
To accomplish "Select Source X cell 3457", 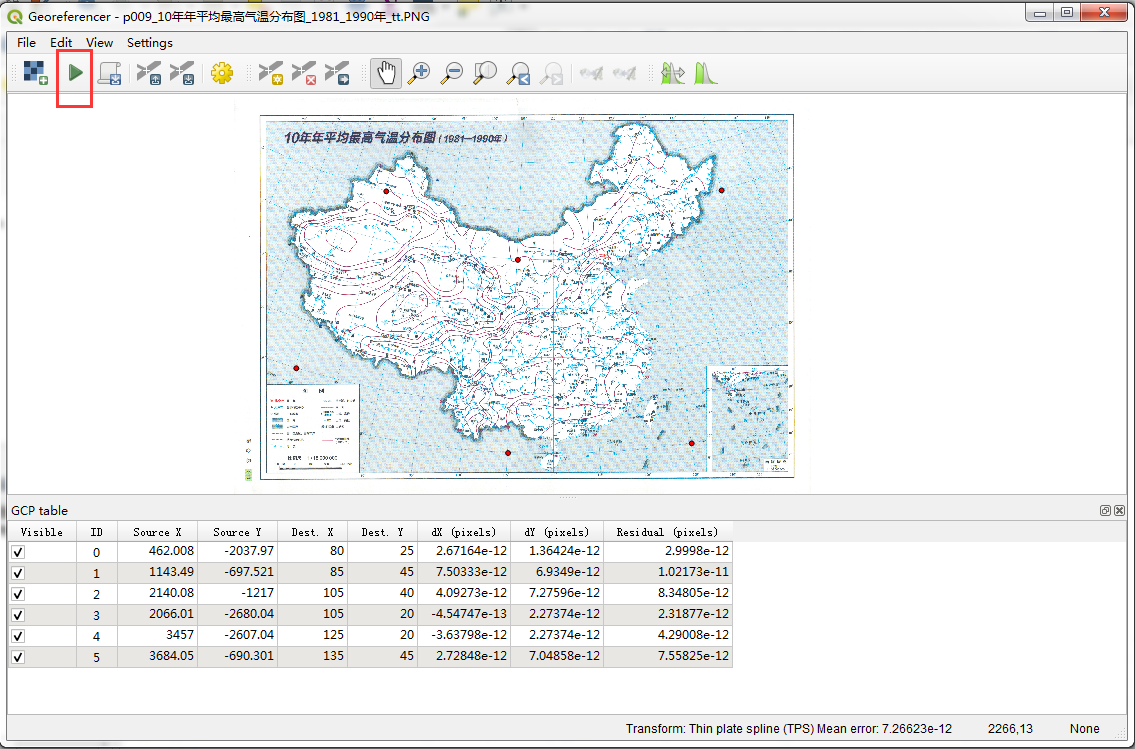I will coord(157,635).
